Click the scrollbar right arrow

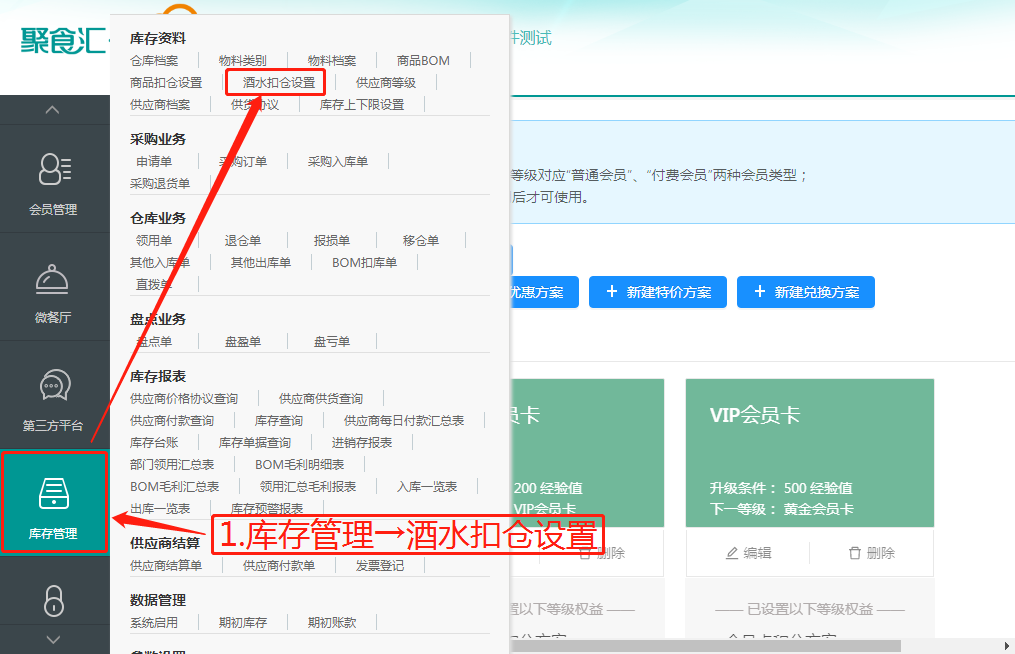(x=1007, y=646)
